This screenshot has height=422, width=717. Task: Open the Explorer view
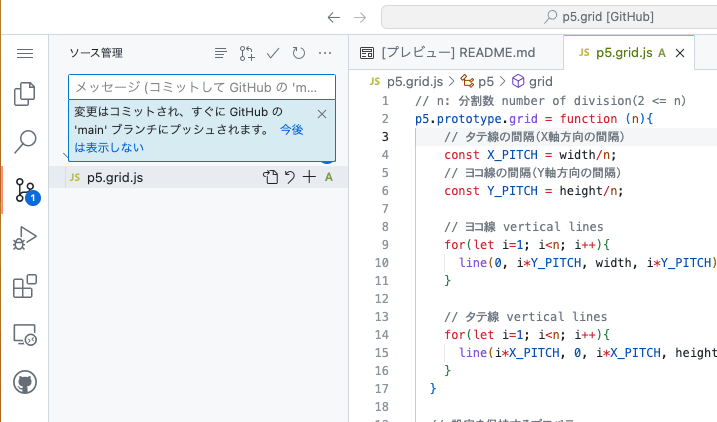point(25,95)
